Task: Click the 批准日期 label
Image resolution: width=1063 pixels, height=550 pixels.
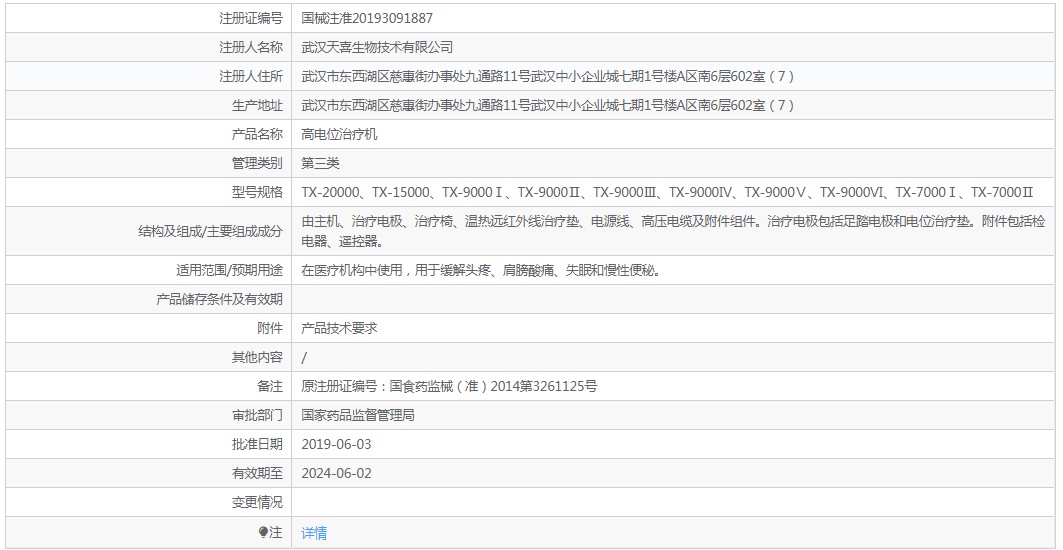Action: [x=257, y=444]
